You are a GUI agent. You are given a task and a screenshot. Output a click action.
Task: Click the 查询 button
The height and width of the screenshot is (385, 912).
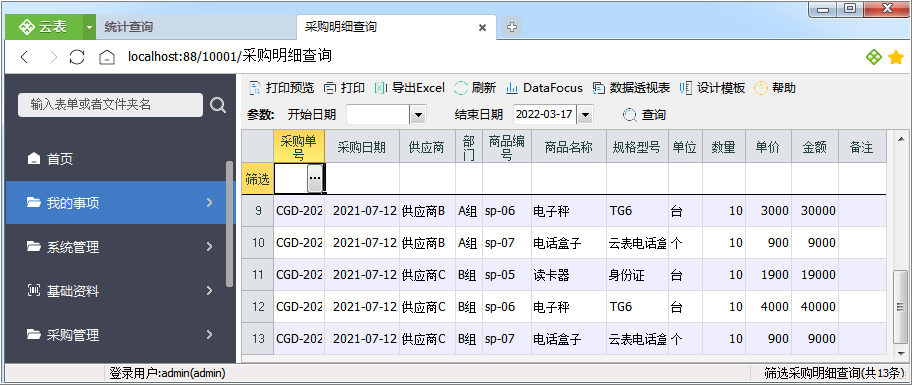[644, 115]
